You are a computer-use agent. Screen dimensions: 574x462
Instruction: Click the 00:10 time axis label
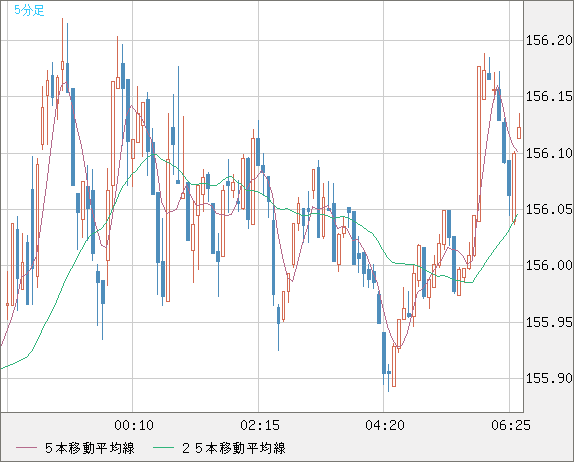click(134, 425)
